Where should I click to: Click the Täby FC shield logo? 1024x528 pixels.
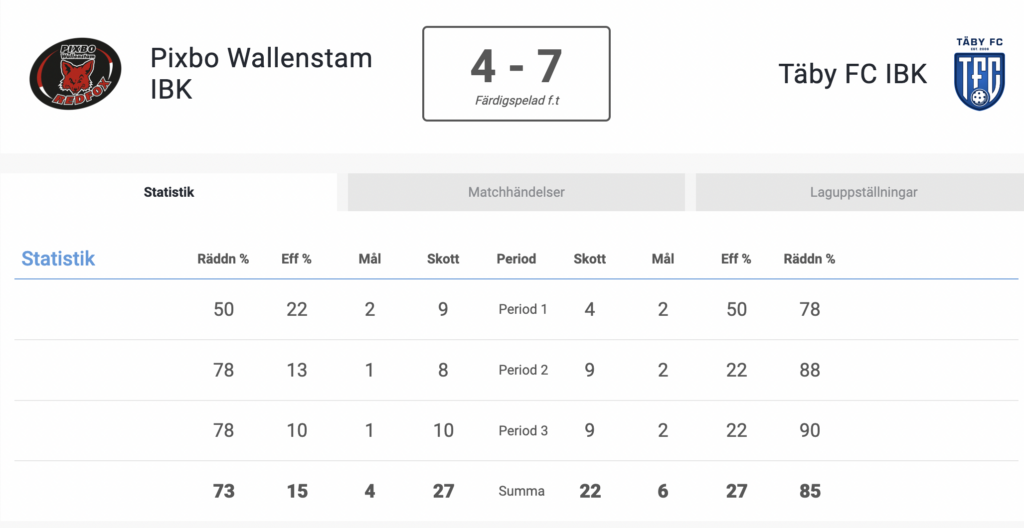[x=979, y=74]
